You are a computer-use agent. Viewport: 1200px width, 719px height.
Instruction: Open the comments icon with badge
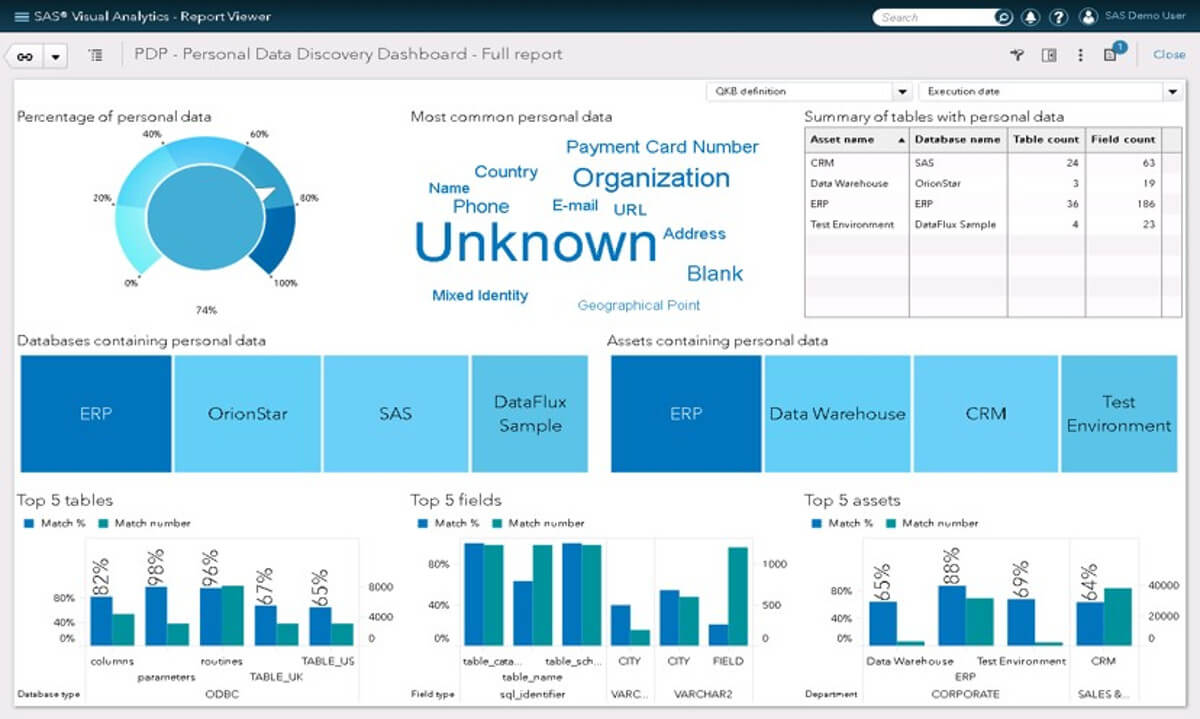point(1111,55)
